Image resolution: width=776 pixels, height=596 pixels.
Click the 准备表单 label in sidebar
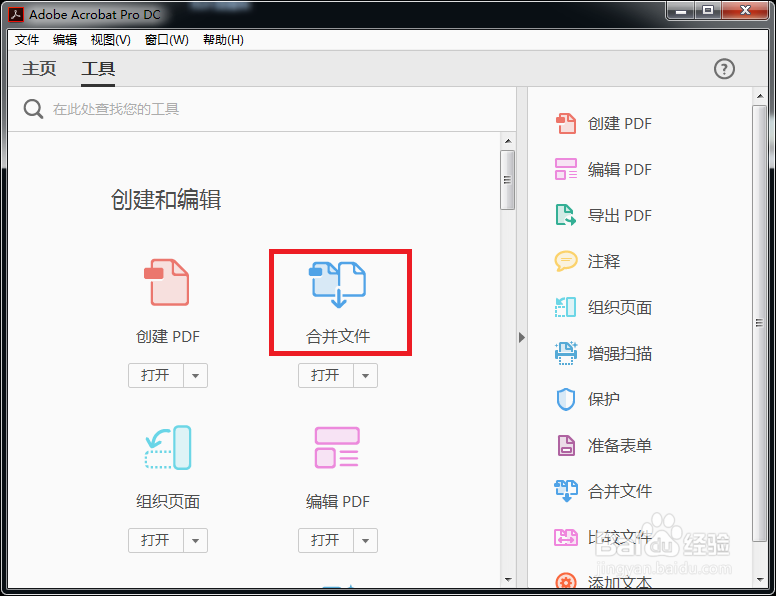[620, 446]
